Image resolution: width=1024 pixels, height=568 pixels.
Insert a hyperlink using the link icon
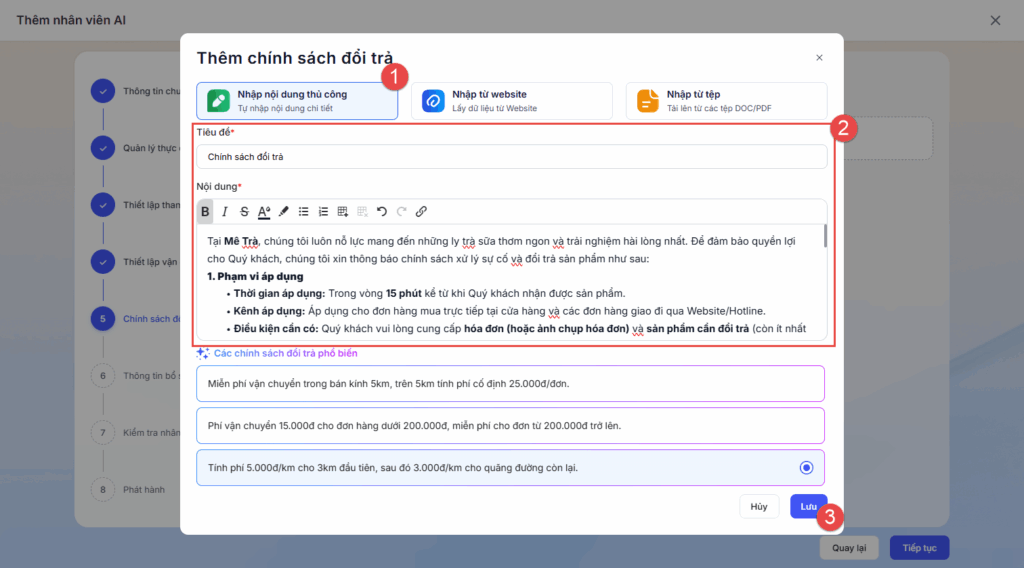[421, 212]
